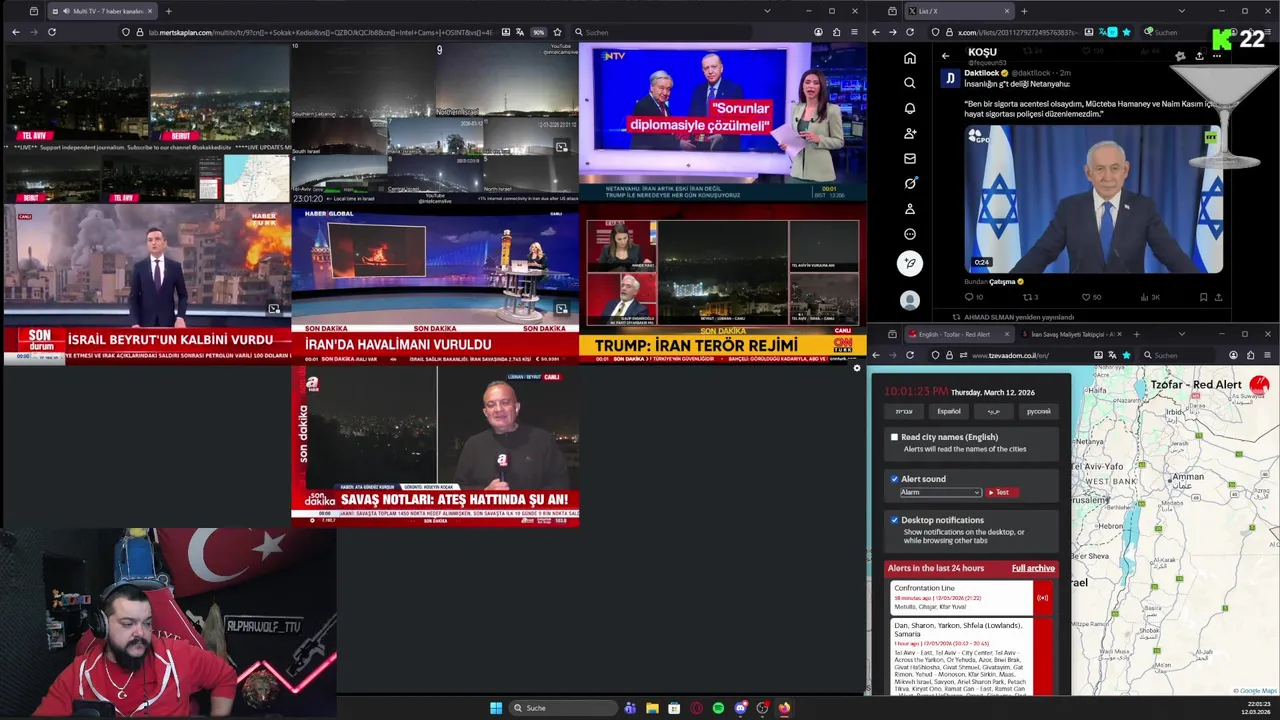Viewport: 1280px width, 720px height.
Task: Open Çatışma source link under video
Action: pyautogui.click(x=1002, y=282)
